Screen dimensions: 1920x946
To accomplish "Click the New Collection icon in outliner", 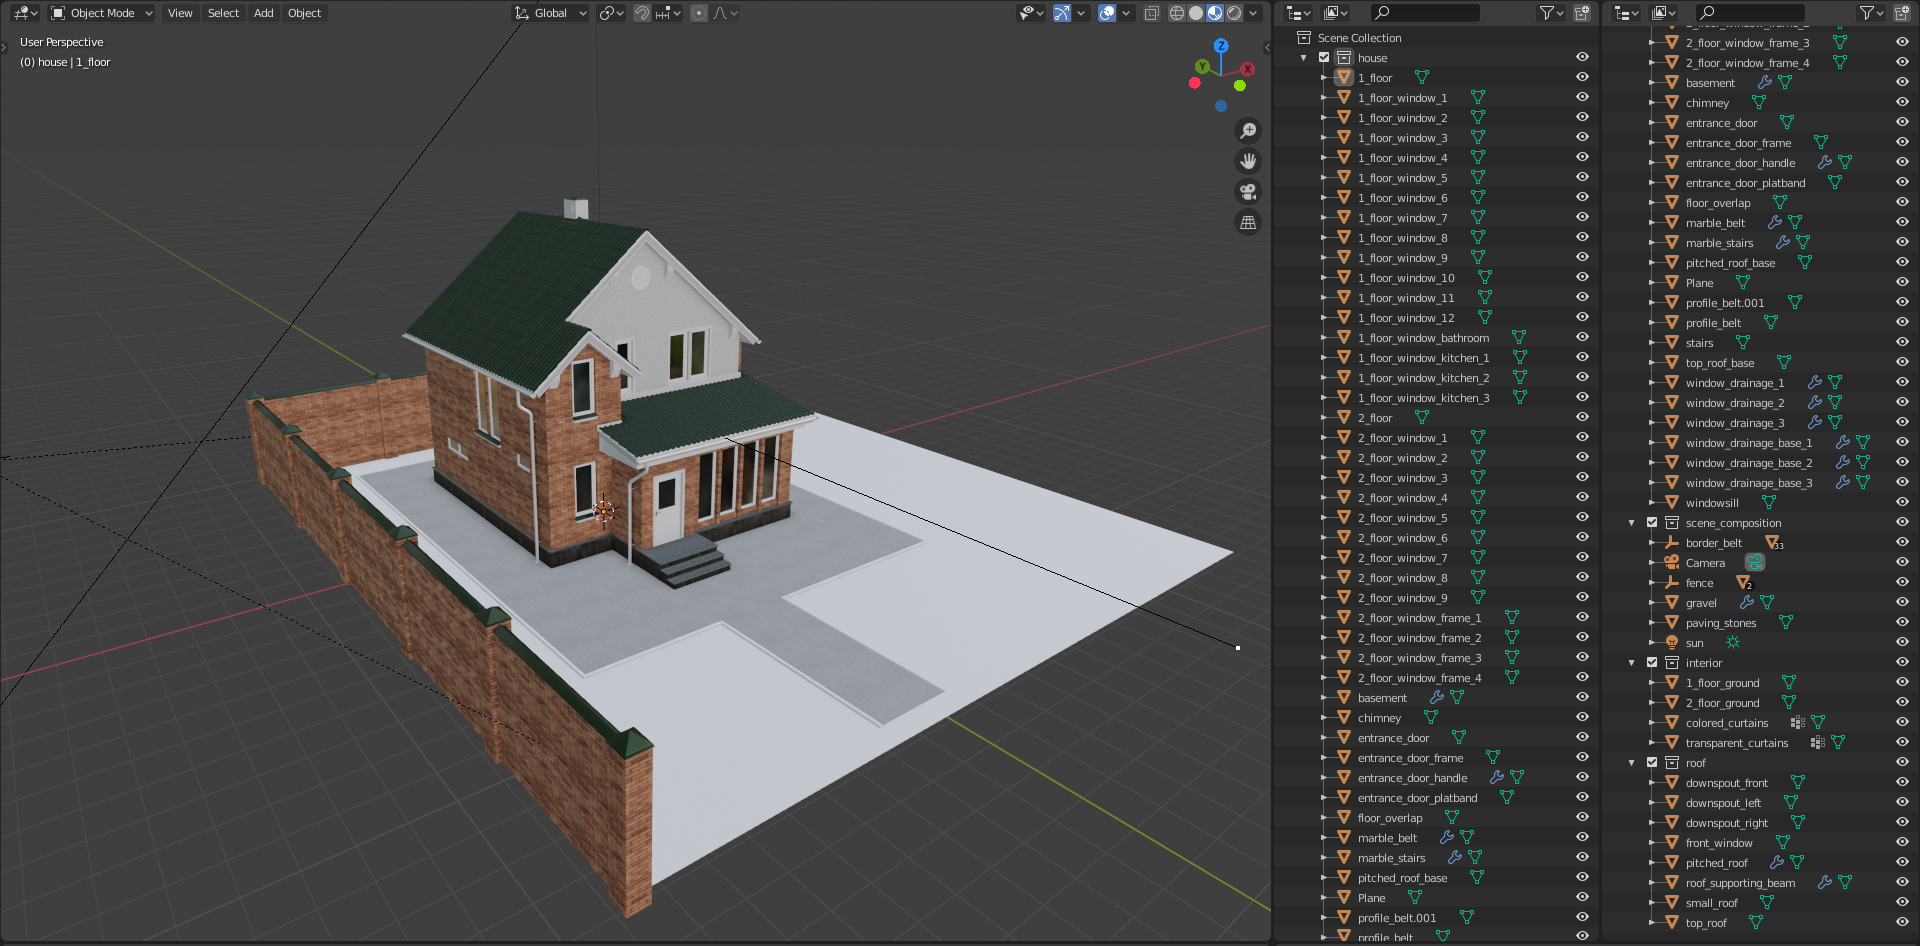I will click(x=1581, y=13).
